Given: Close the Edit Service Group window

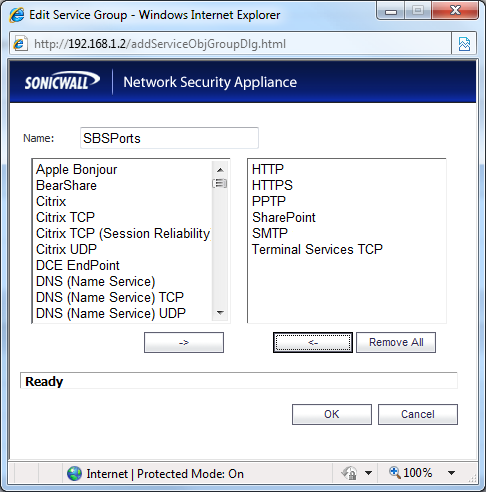Looking at the screenshot, I should pos(455,11).
